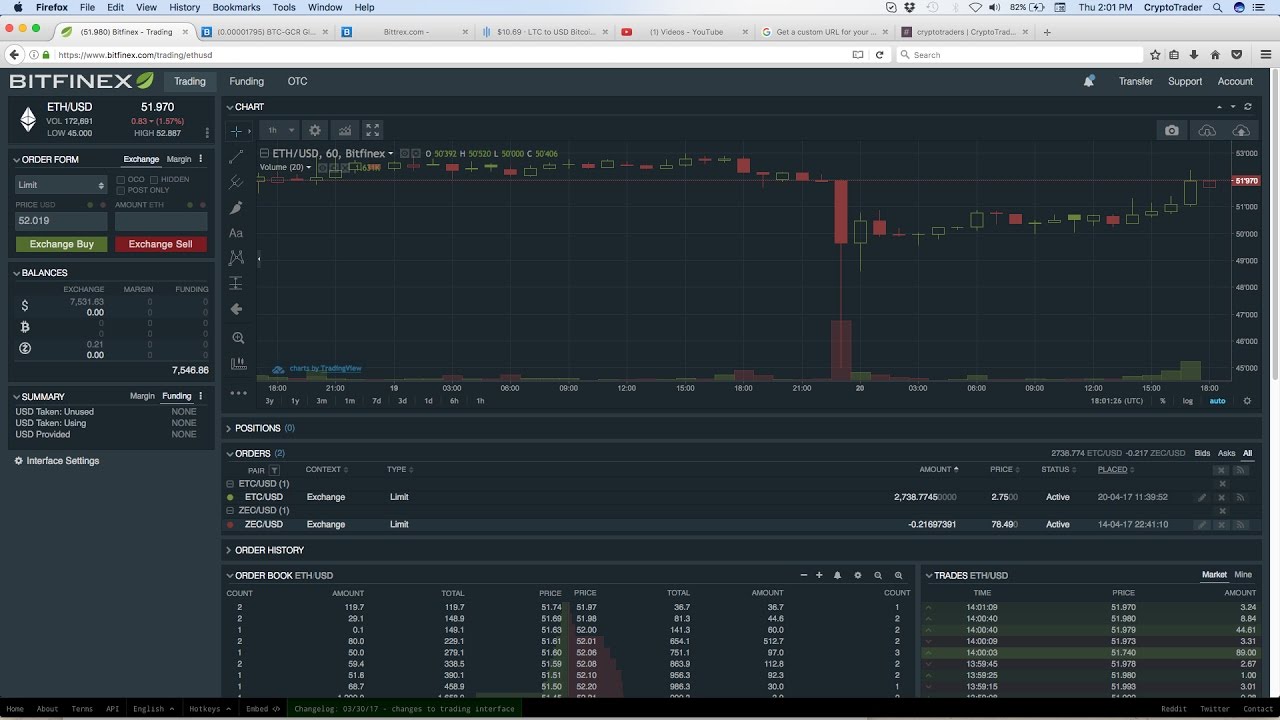Save chart layout to cloud
1280x720 pixels.
[x=1241, y=130]
